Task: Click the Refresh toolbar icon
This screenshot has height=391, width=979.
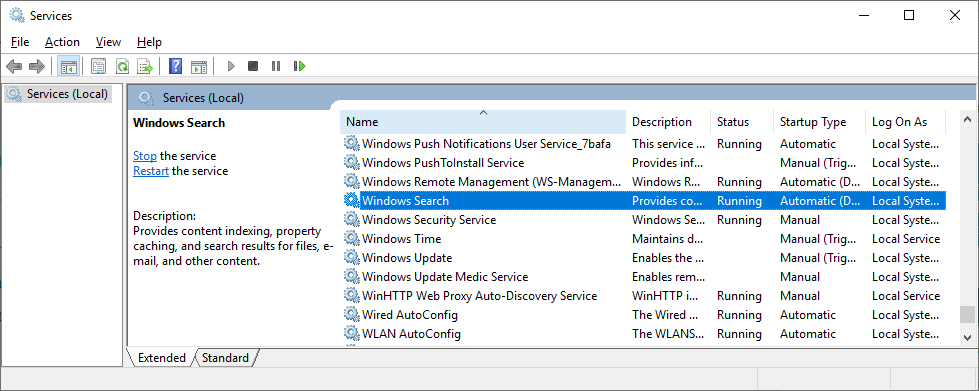Action: coord(122,66)
